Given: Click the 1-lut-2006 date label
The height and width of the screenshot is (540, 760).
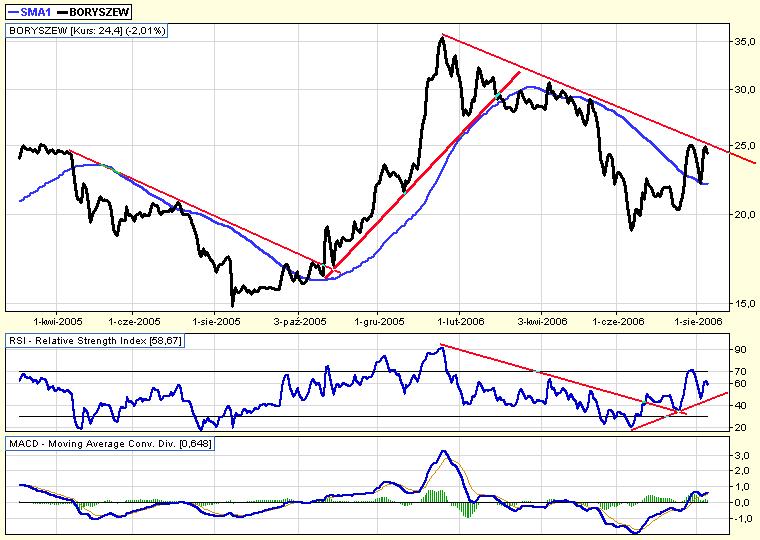Looking at the screenshot, I should click(460, 321).
